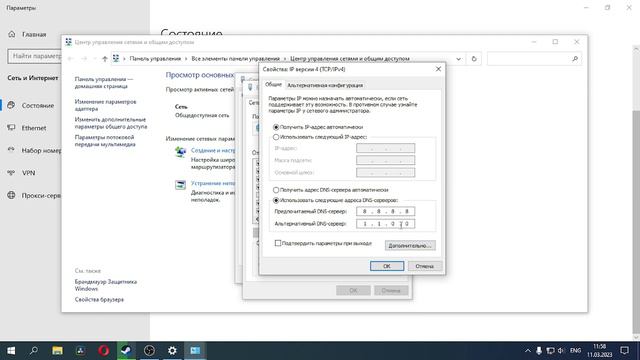Expand the address bar history dropdown

(x=458, y=59)
